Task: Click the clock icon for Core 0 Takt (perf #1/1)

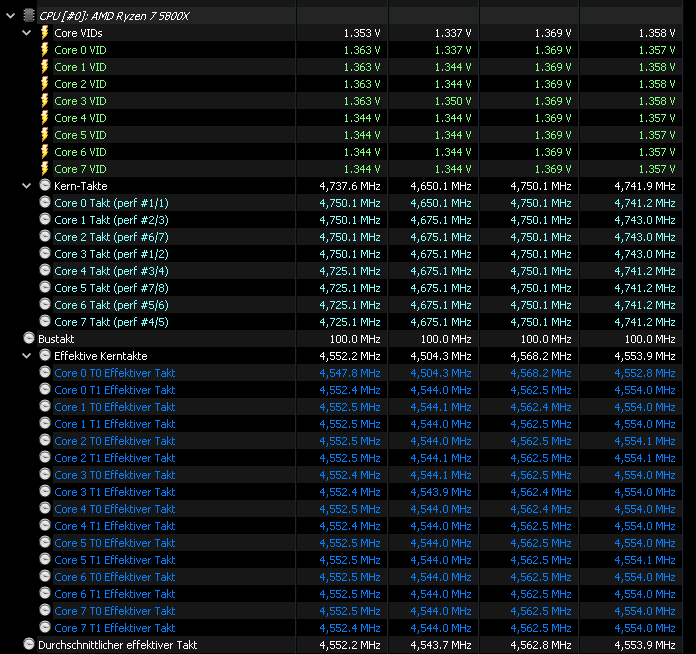Action: coord(45,202)
